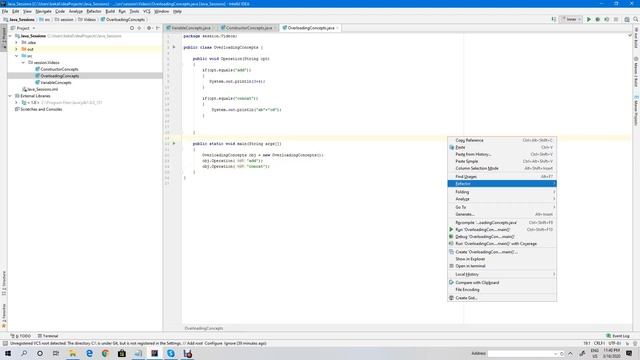Click the Windows Start button
The width and height of the screenshot is (640, 360).
pyautogui.click(x=8, y=353)
